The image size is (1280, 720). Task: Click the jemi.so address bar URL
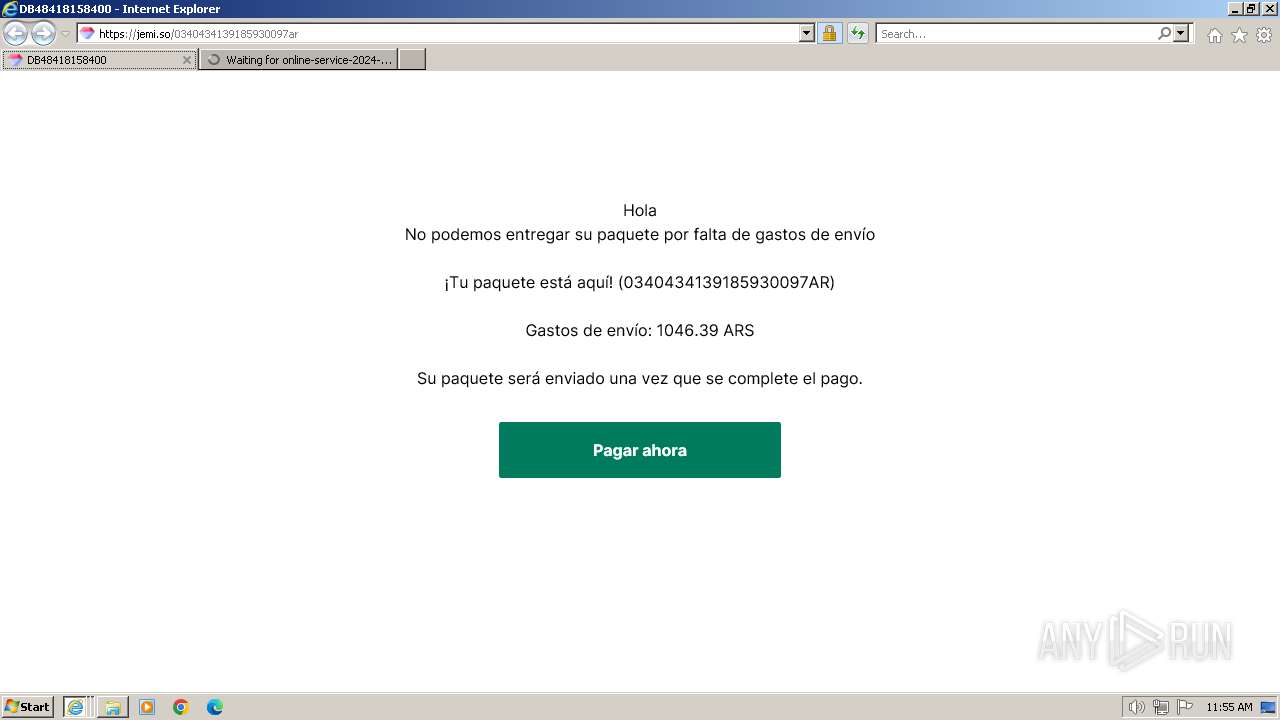(198, 34)
